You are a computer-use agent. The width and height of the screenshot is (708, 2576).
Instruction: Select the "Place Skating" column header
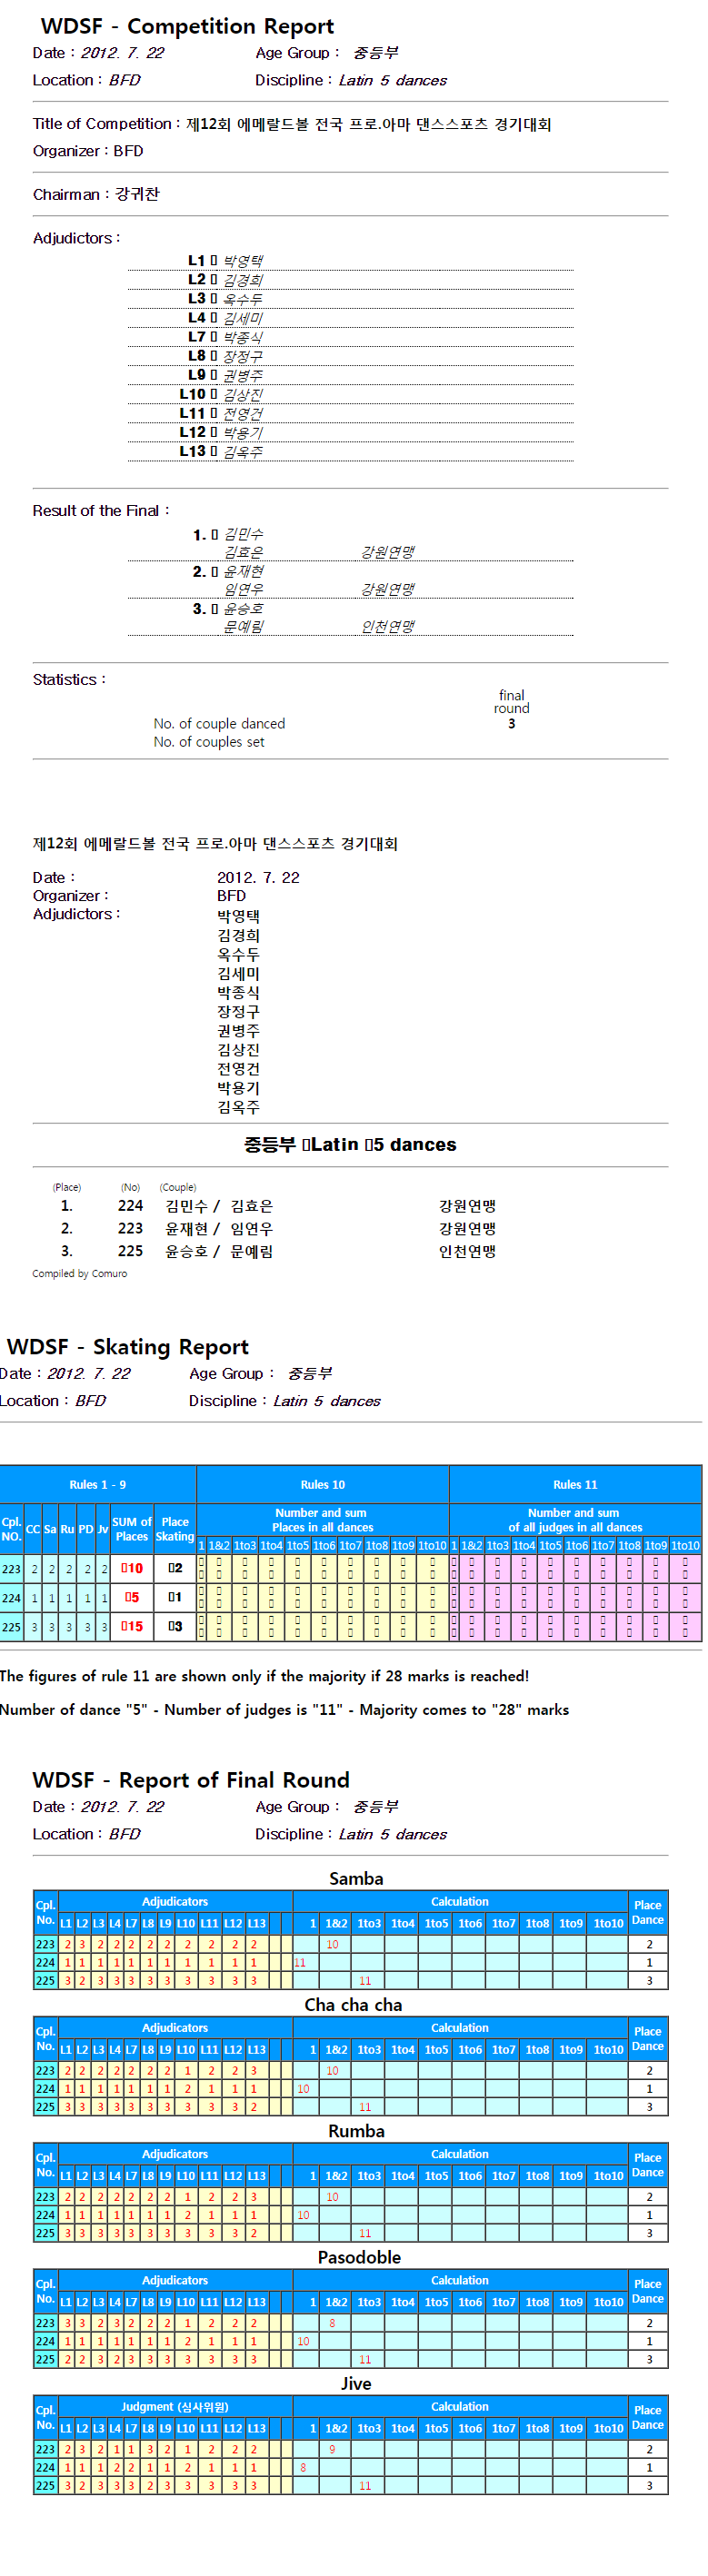pos(175,1529)
